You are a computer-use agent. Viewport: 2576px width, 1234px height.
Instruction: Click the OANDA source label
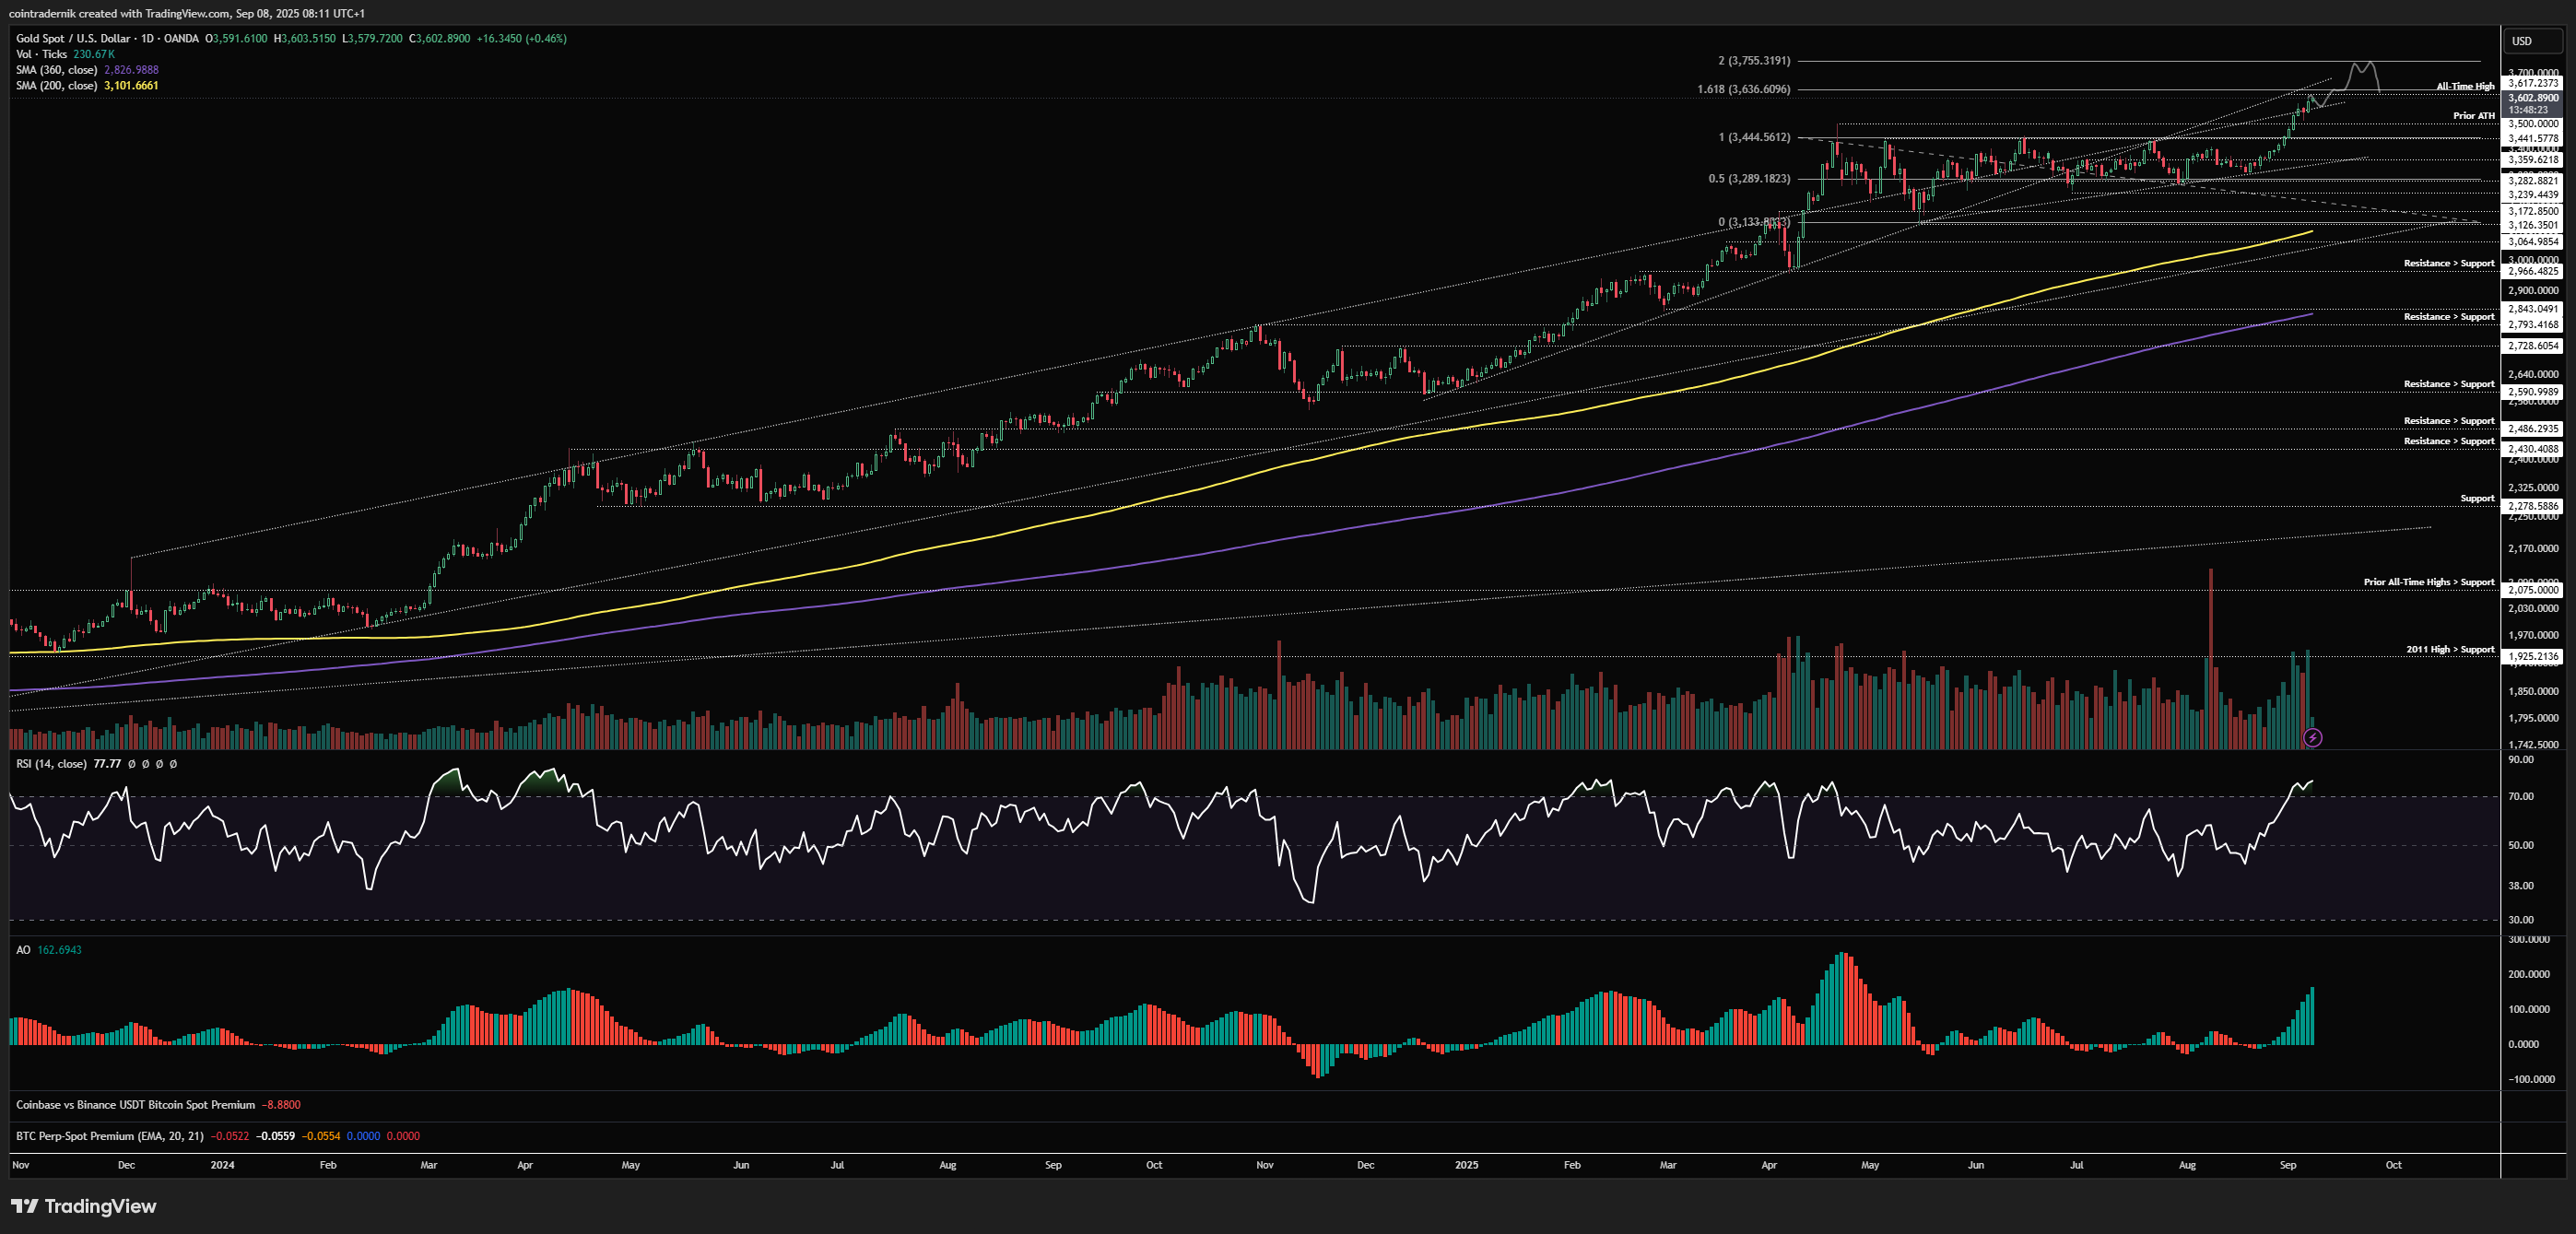181,39
